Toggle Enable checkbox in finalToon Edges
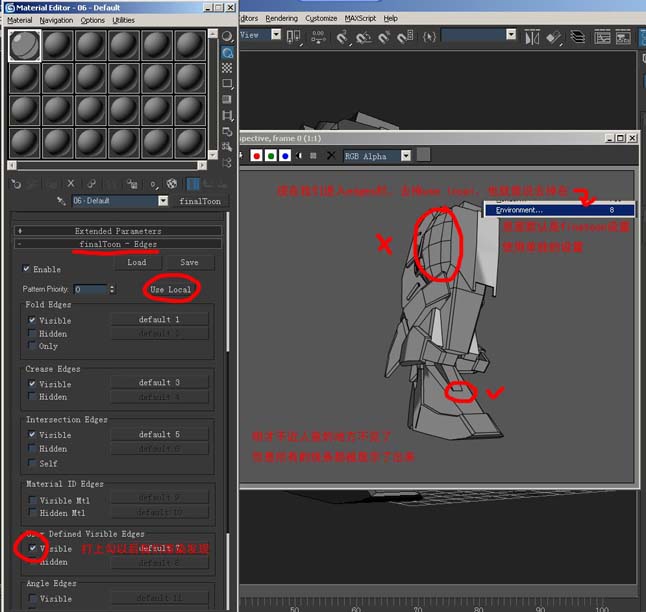Screen dimensions: 646x612 click(26, 269)
